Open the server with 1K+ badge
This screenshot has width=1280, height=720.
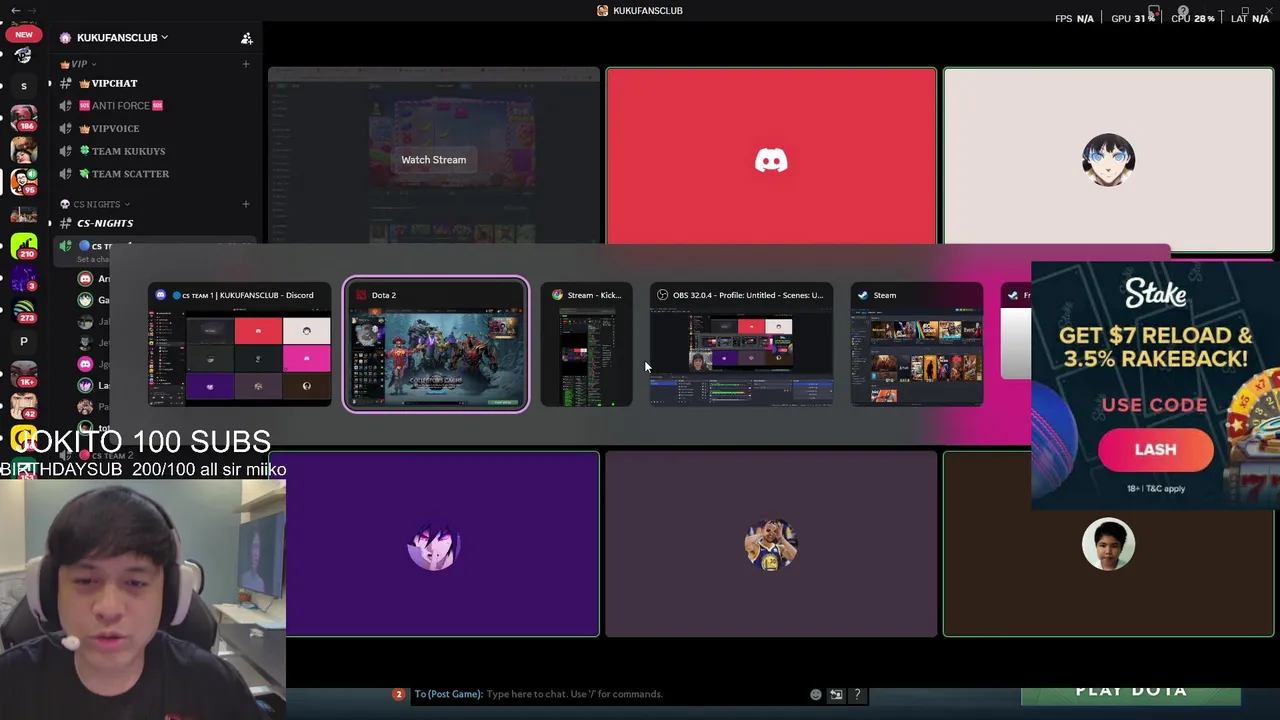(24, 374)
